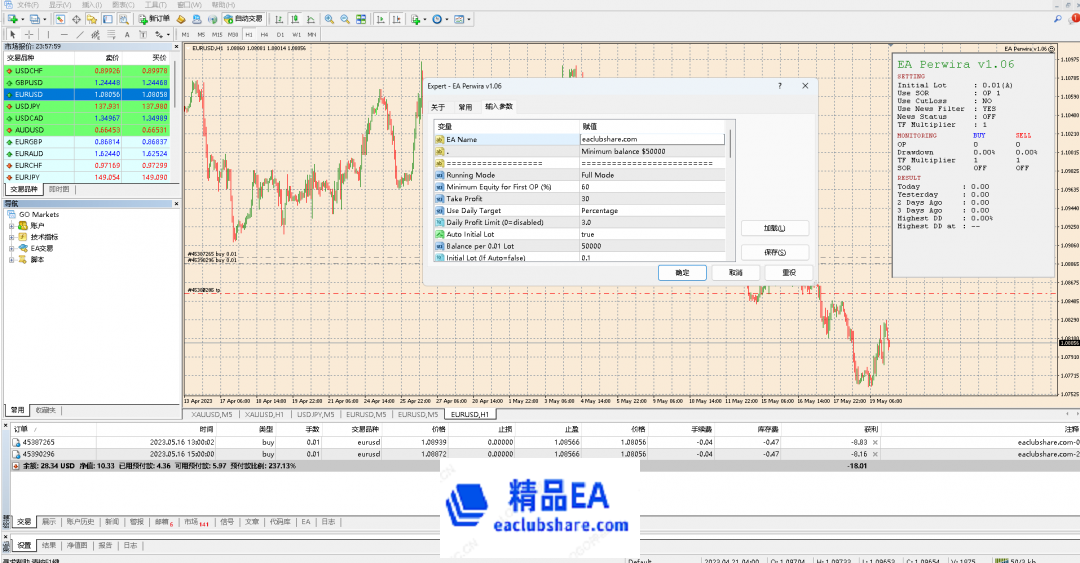Select the trendline drawing tool
The height and width of the screenshot is (563, 1080).
(x=80, y=34)
